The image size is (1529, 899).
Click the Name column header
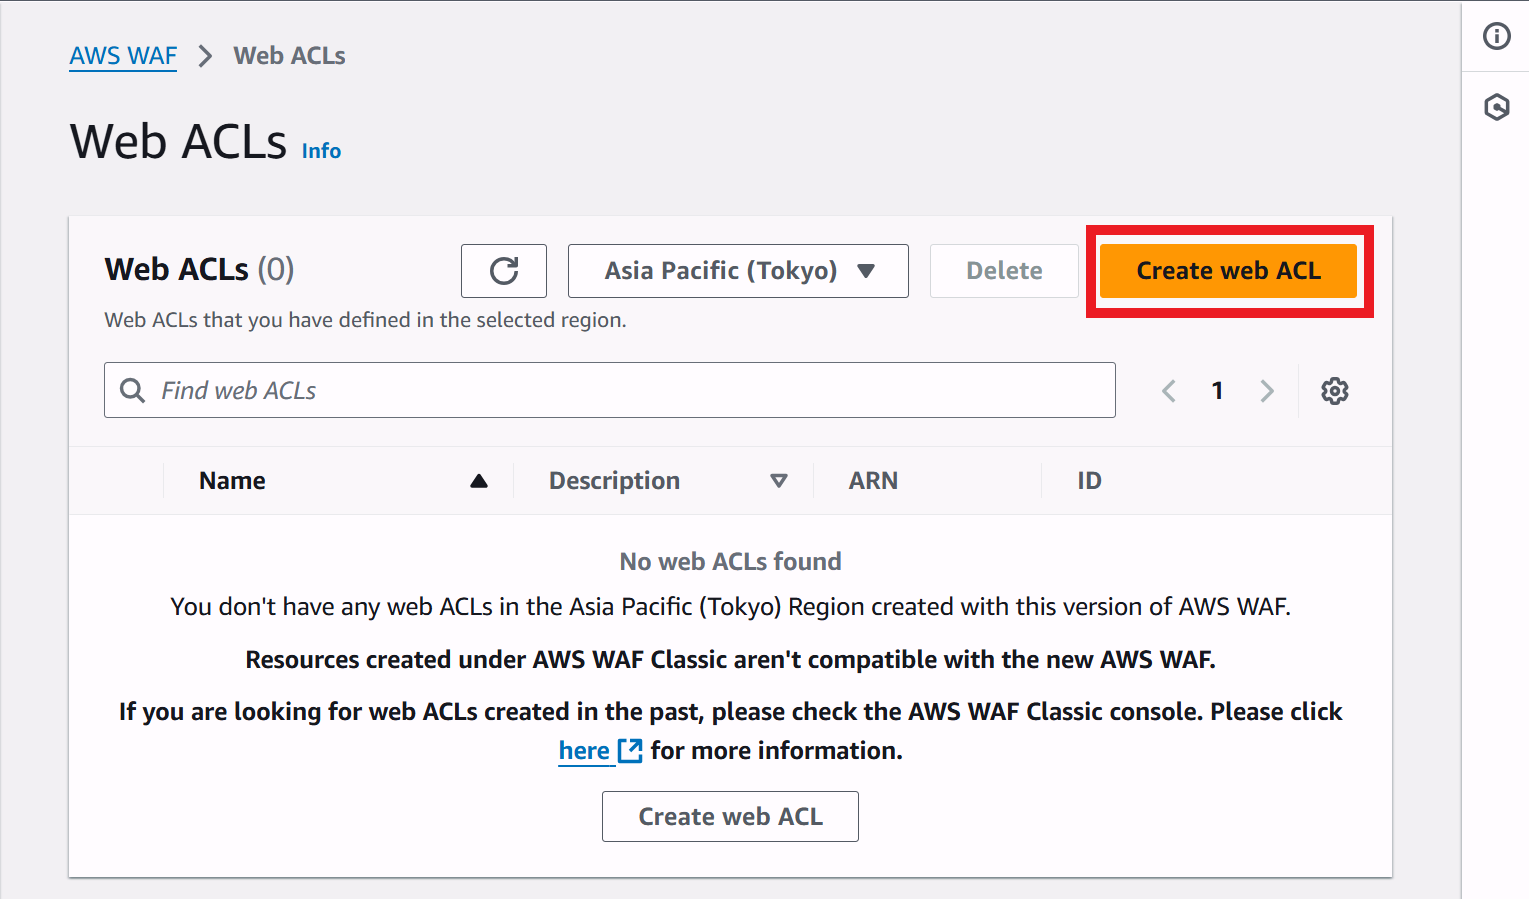point(232,481)
